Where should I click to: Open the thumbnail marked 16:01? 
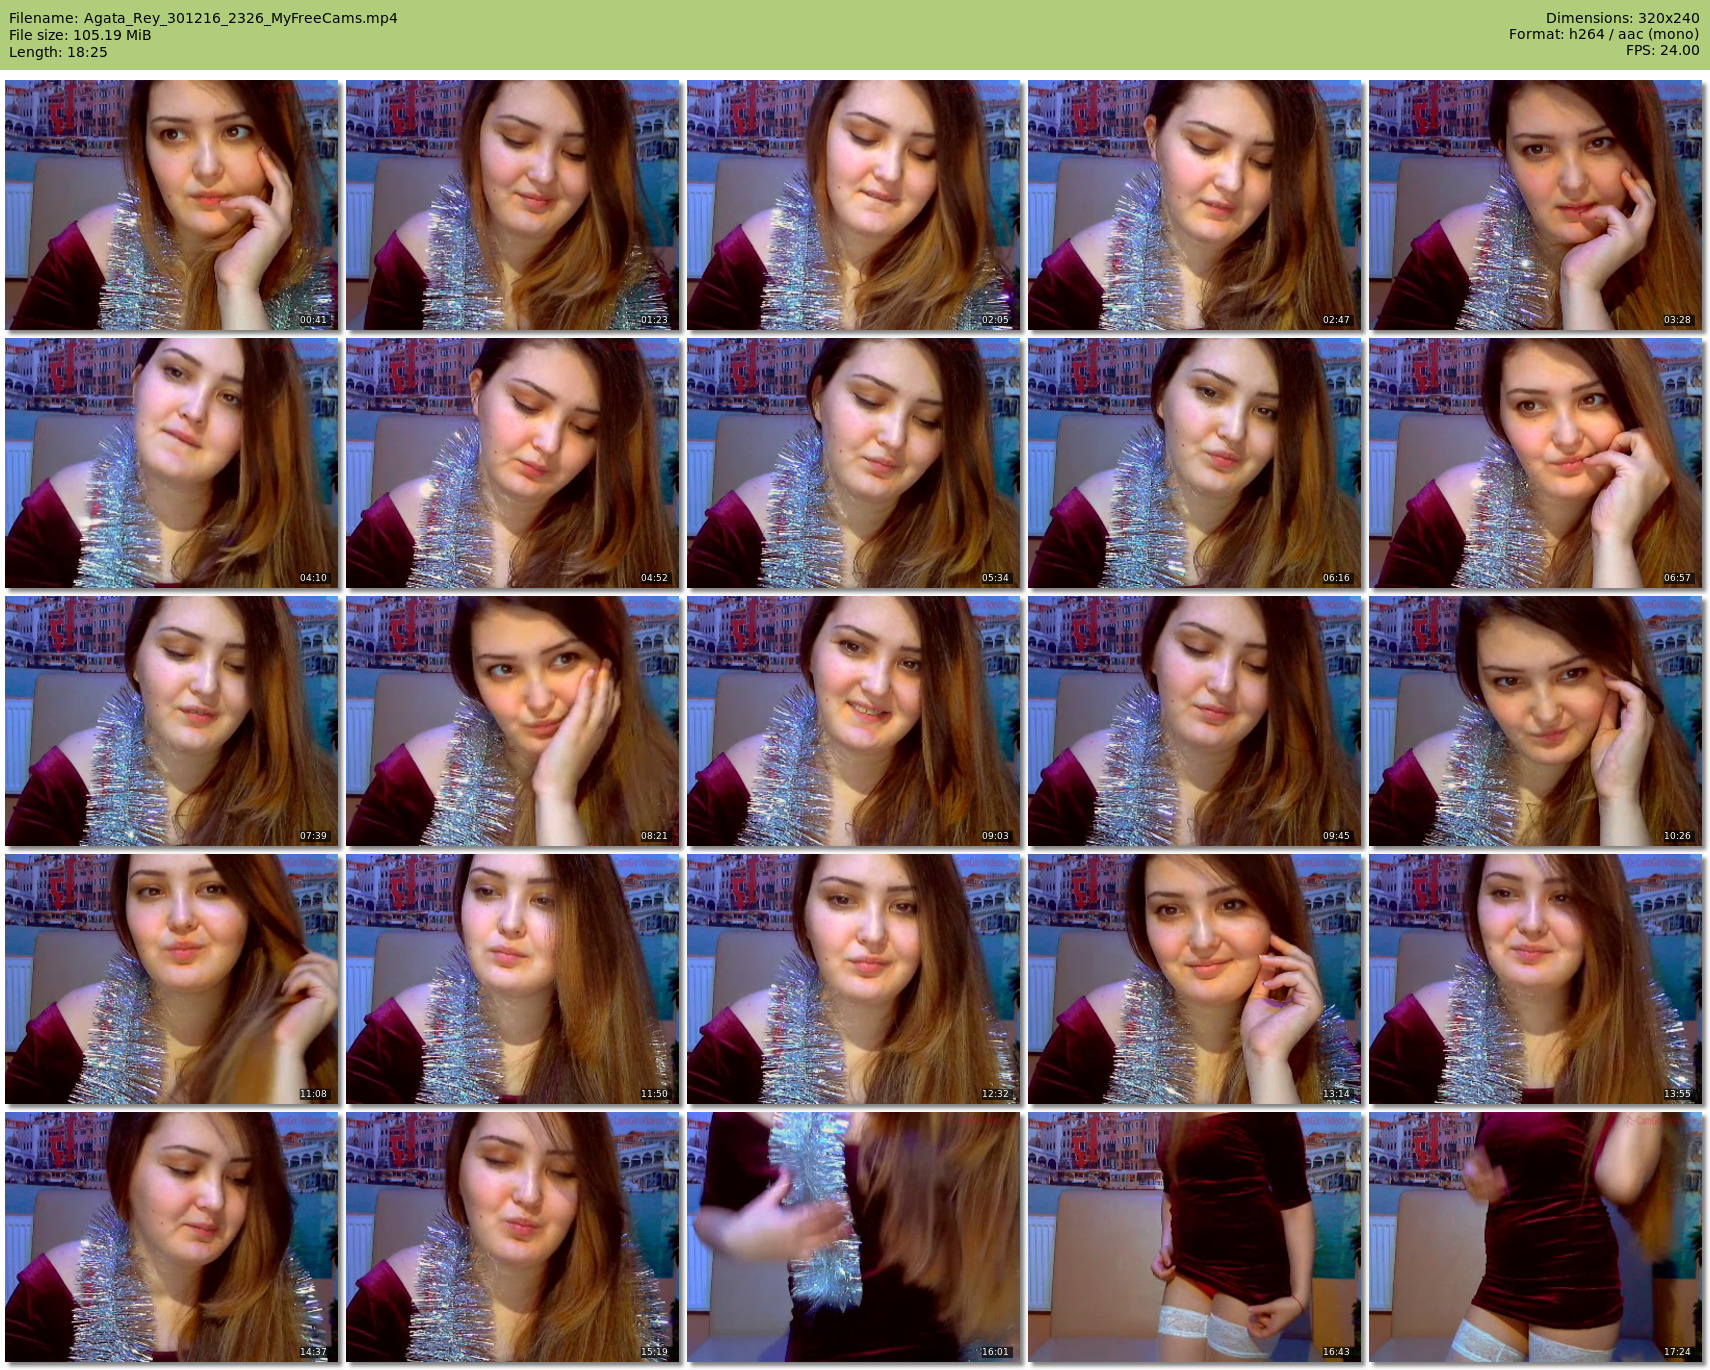point(853,1237)
